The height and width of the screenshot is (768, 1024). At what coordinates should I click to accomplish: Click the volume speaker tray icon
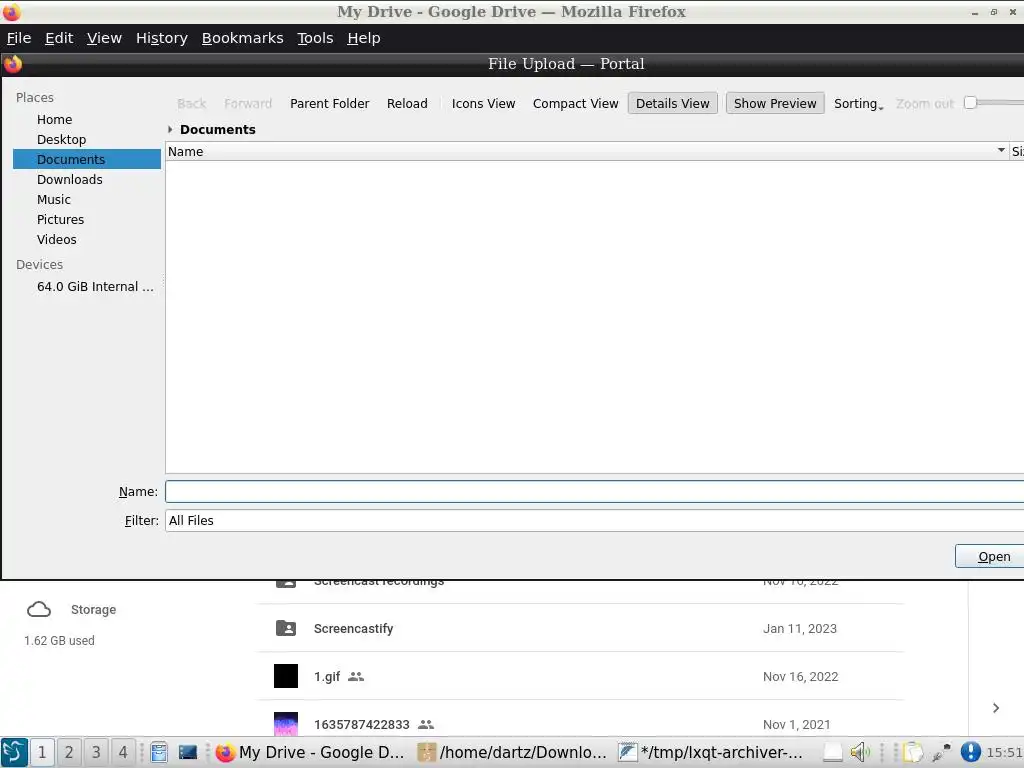point(859,752)
